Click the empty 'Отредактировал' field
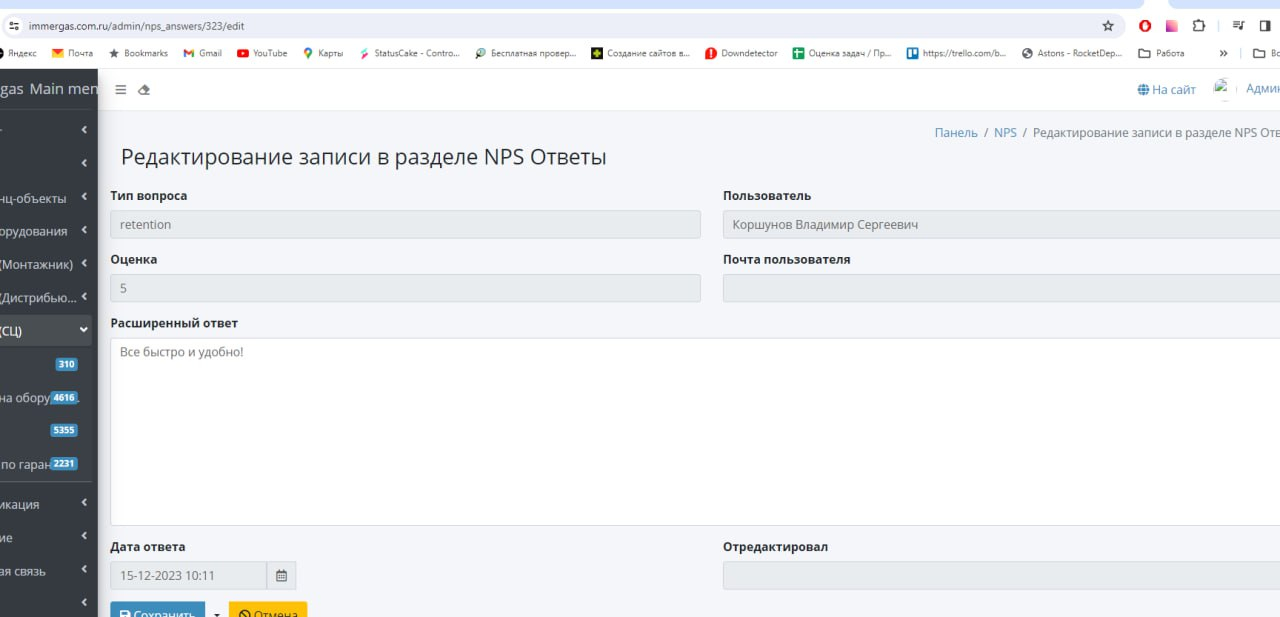This screenshot has height=617, width=1280. [1001, 576]
